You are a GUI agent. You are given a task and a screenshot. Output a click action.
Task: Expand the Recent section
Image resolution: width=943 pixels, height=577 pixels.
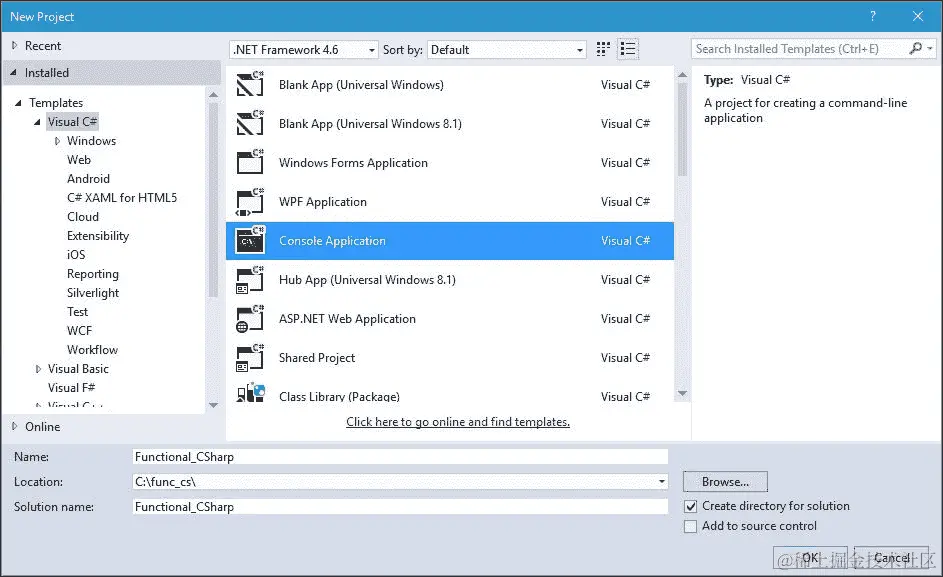(14, 45)
